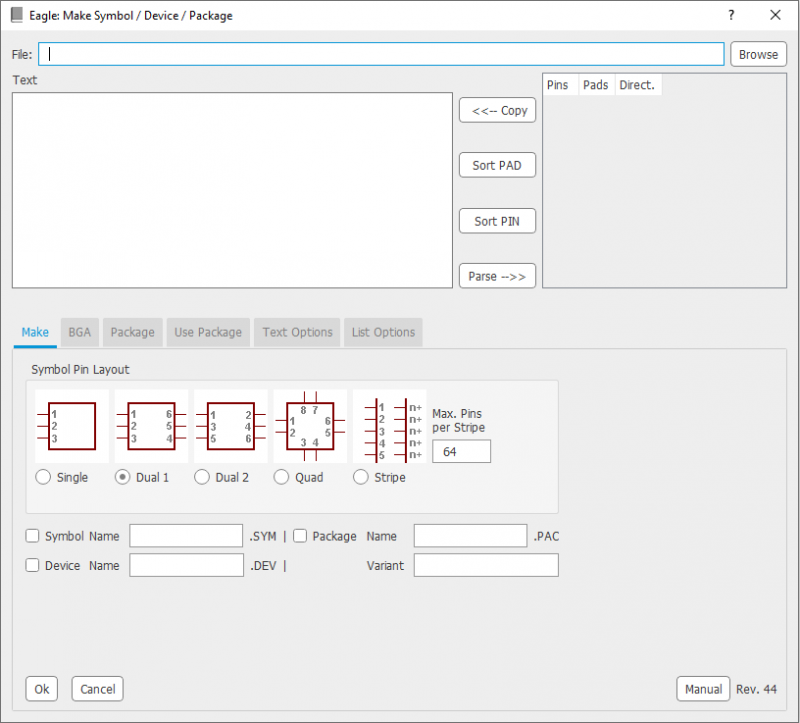Focus the File path input field
The height and width of the screenshot is (723, 800).
[x=381, y=54]
